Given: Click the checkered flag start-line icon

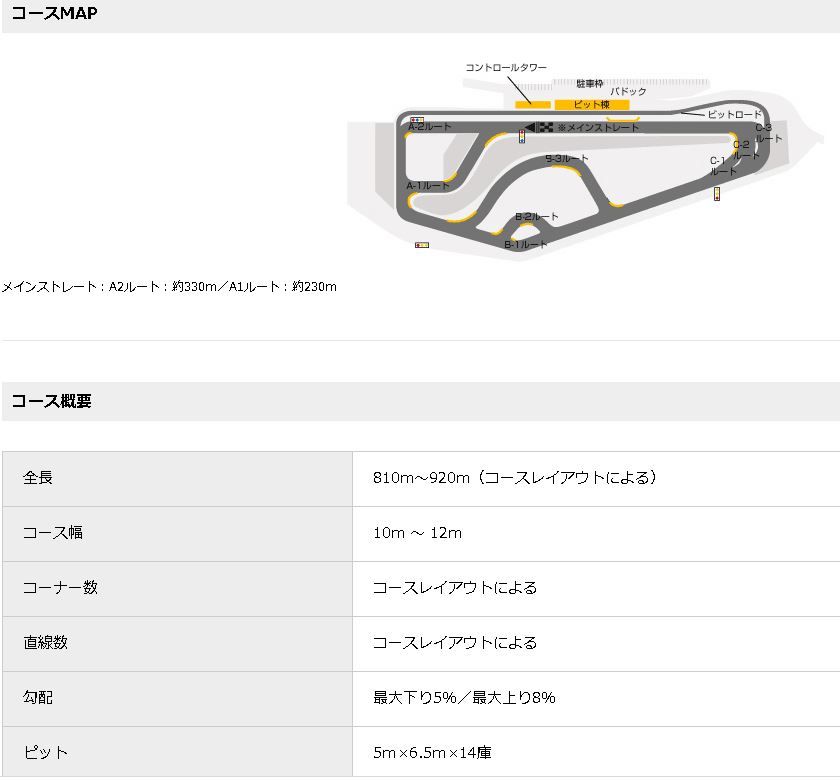Looking at the screenshot, I should [545, 128].
